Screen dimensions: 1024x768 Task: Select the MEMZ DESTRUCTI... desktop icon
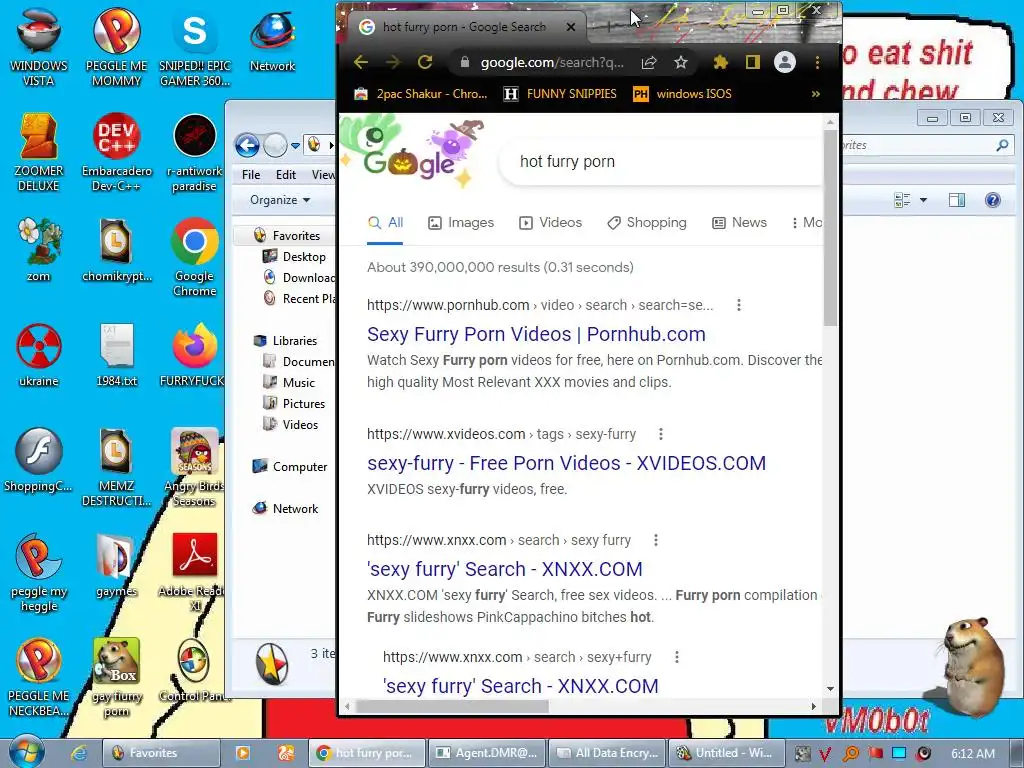(116, 468)
